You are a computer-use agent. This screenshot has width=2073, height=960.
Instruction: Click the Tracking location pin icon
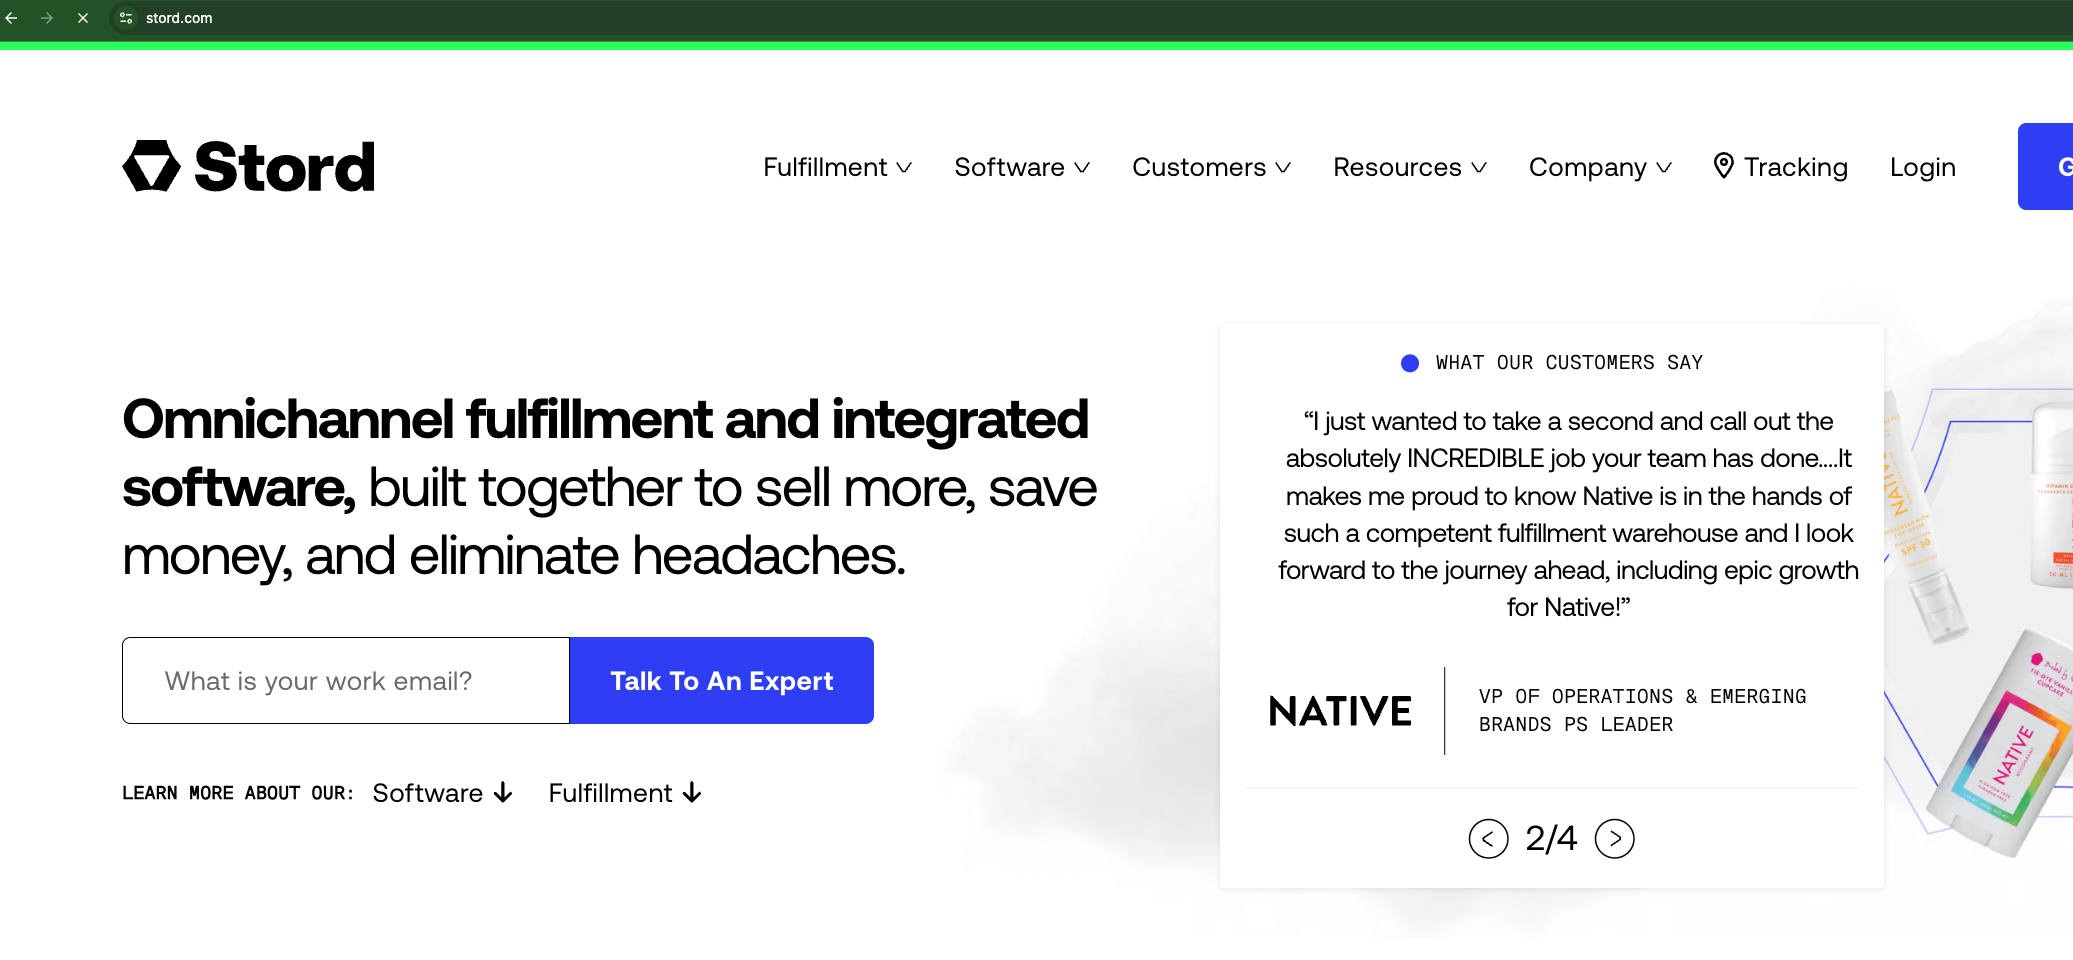tap(1723, 166)
